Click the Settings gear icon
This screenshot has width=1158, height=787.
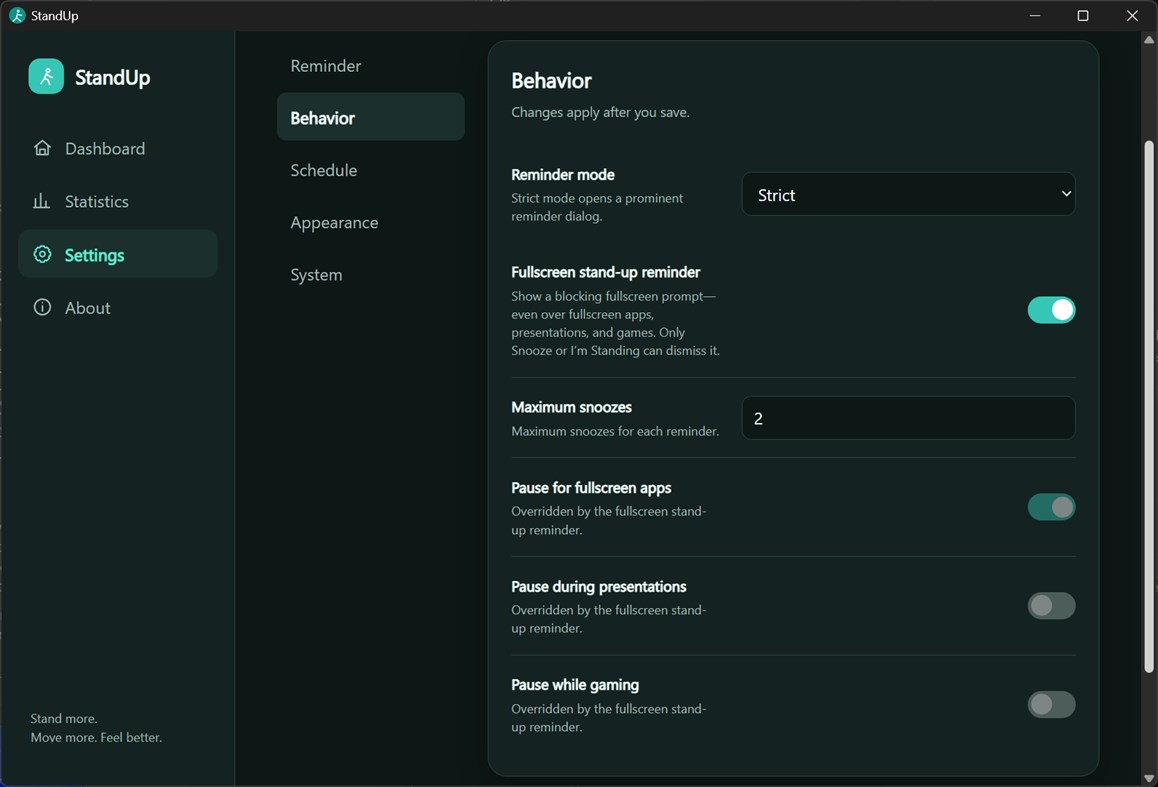[x=42, y=255]
